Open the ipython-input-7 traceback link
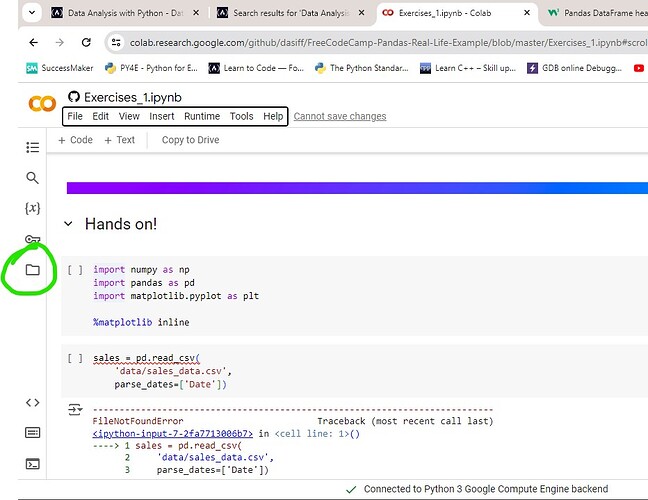The image size is (648, 500). (x=173, y=433)
